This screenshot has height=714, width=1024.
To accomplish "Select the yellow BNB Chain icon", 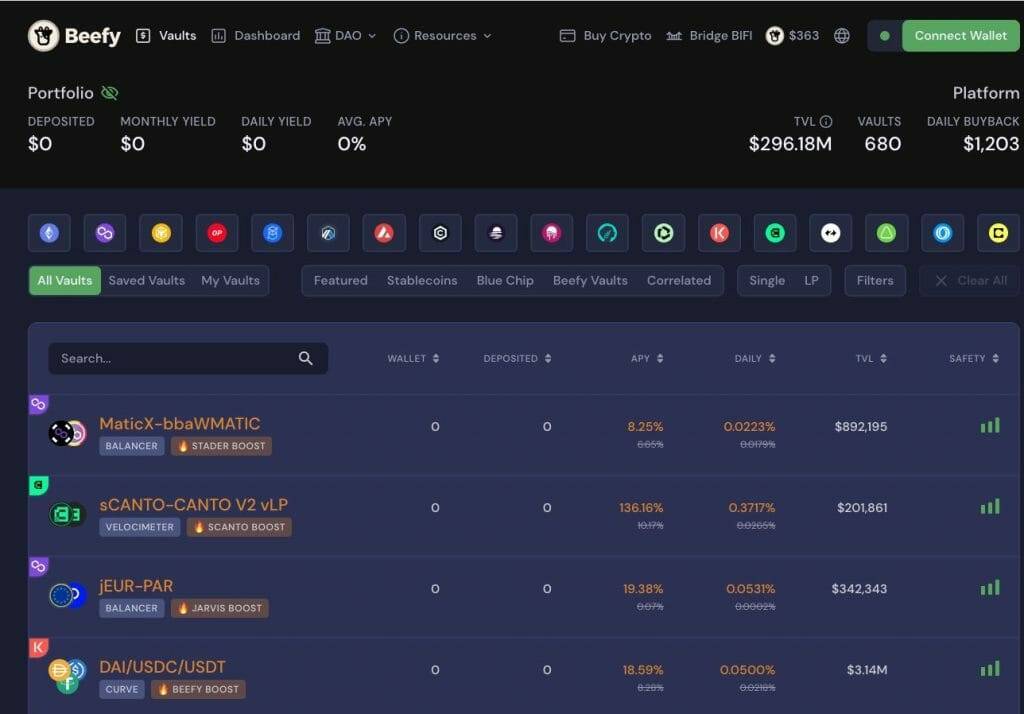I will coord(161,233).
